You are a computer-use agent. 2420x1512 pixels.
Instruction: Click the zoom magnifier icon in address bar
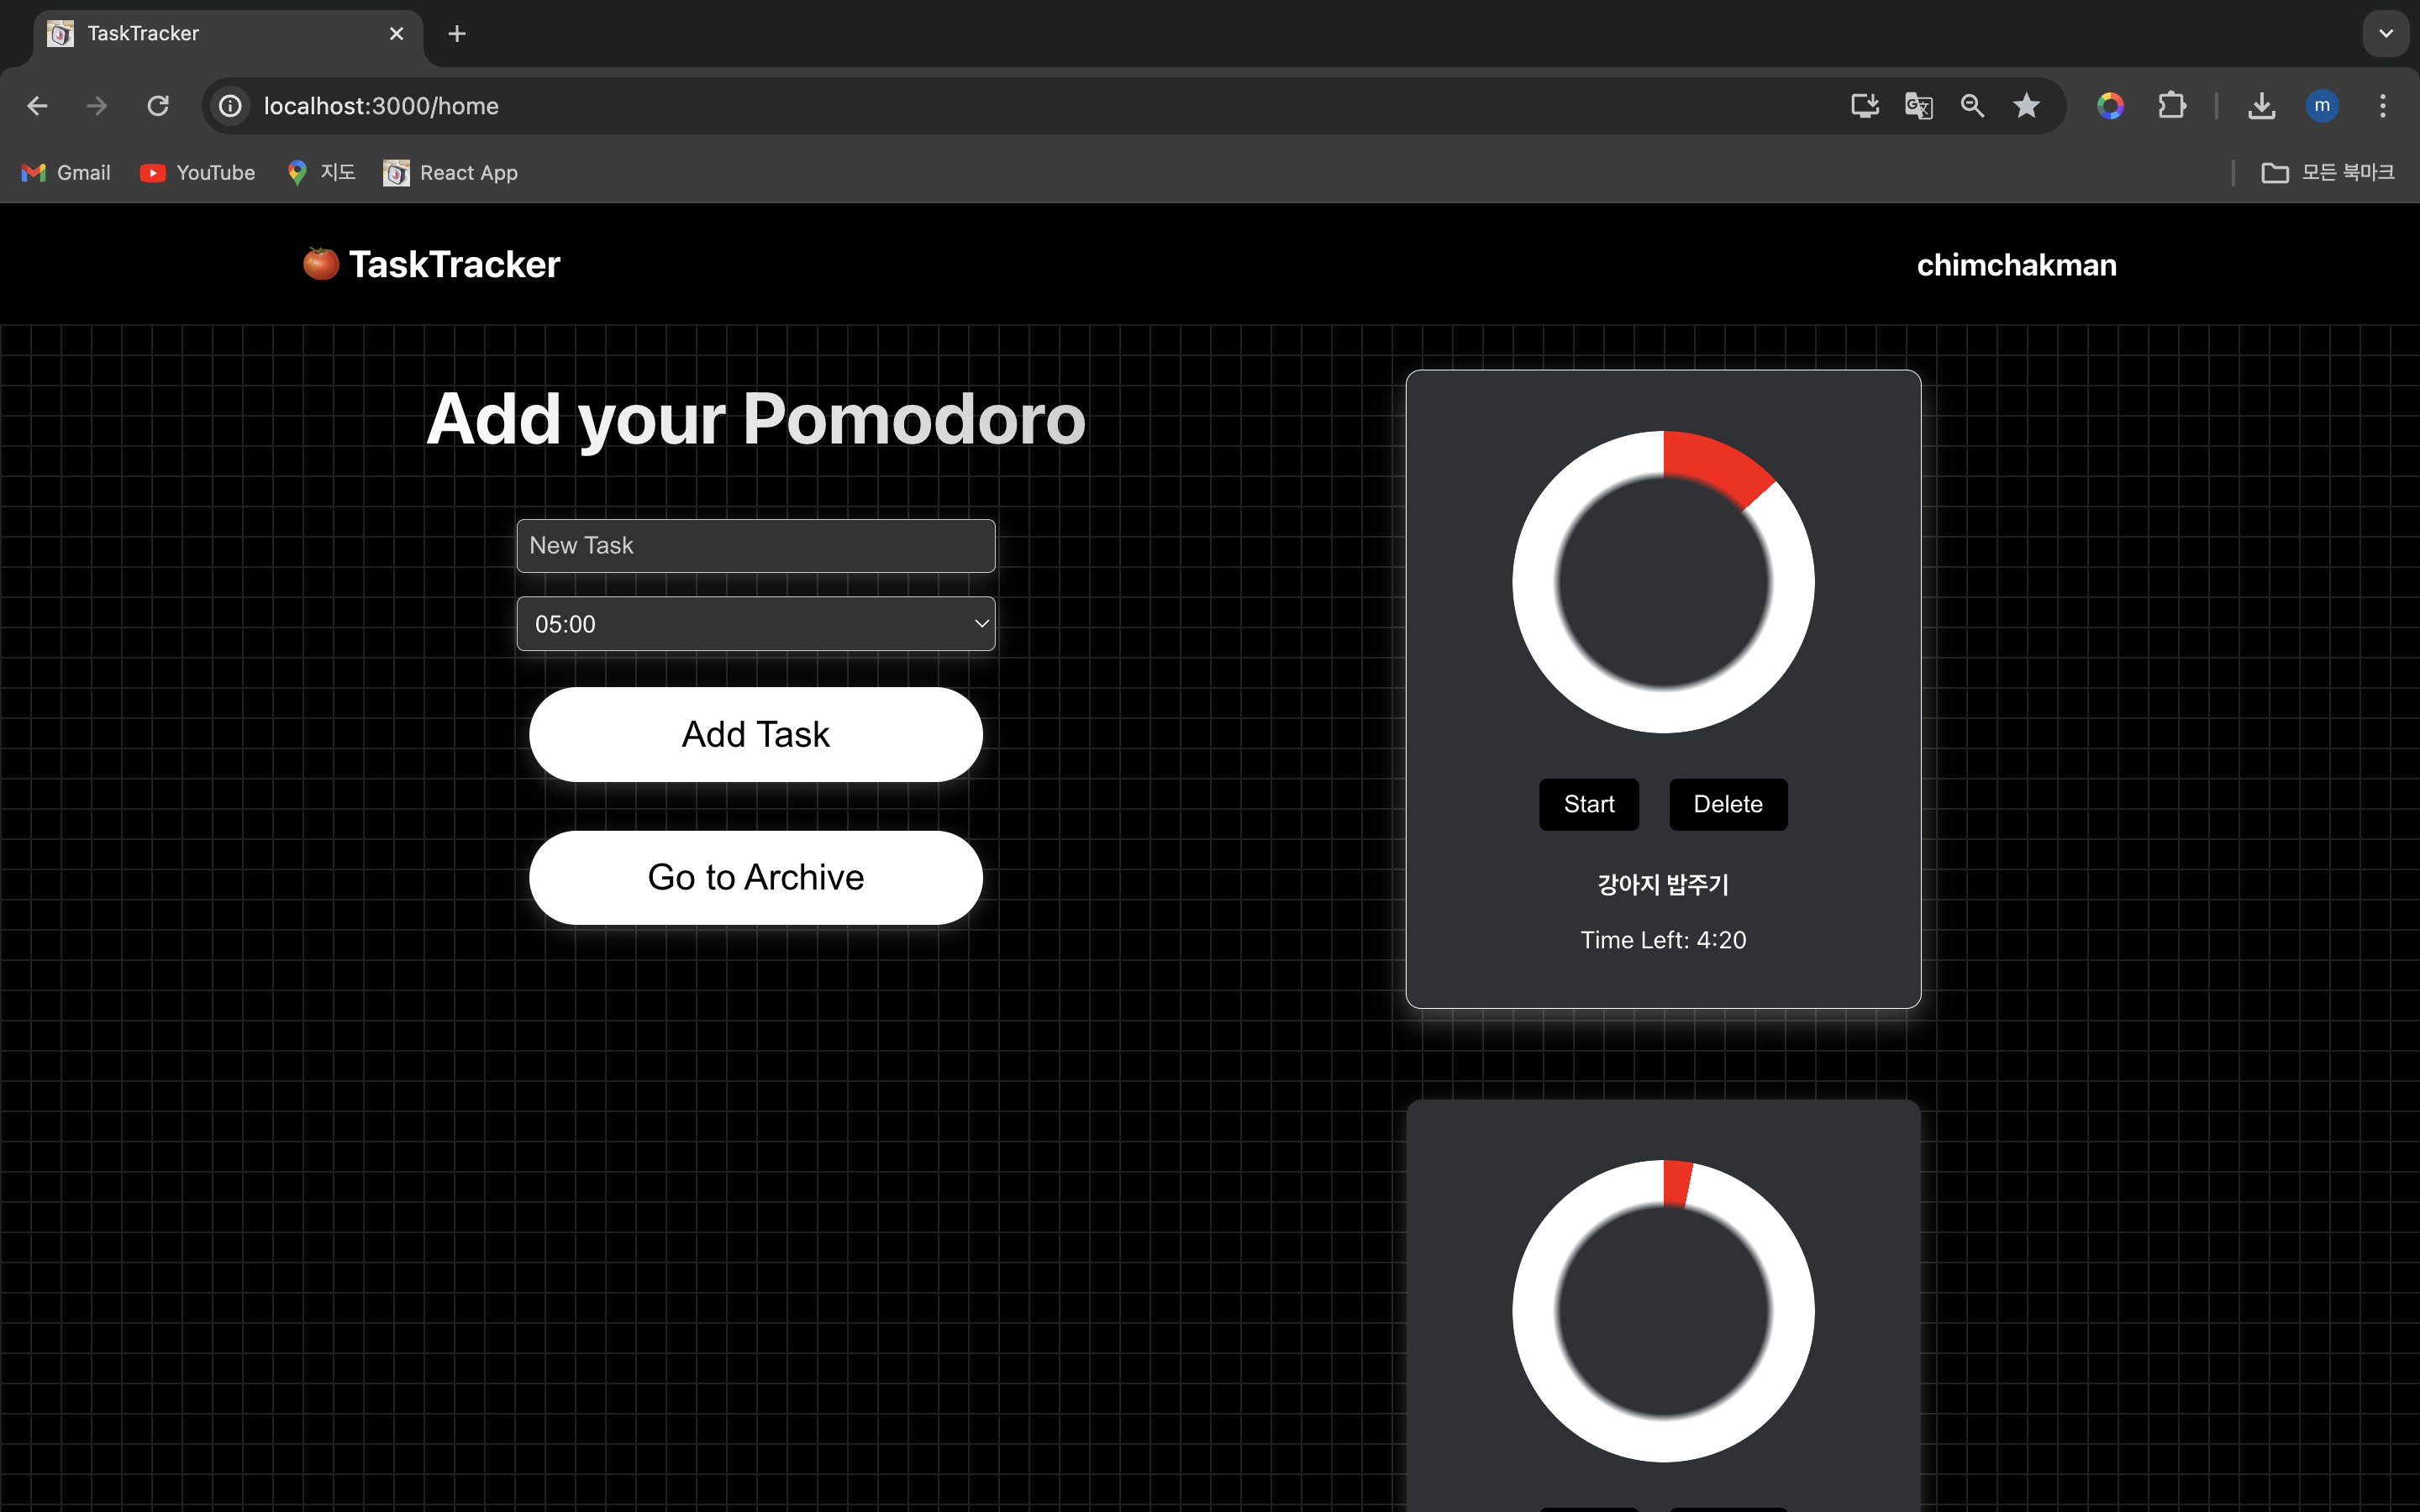[1972, 106]
